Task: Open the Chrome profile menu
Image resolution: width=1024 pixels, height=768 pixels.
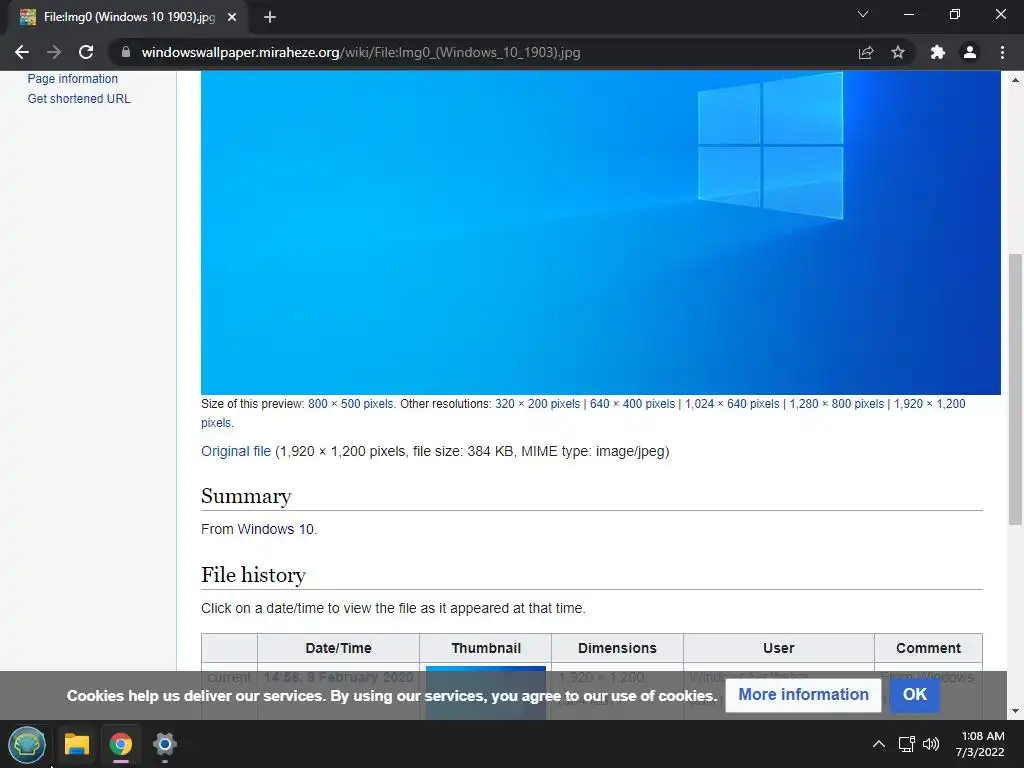Action: pyautogui.click(x=970, y=52)
